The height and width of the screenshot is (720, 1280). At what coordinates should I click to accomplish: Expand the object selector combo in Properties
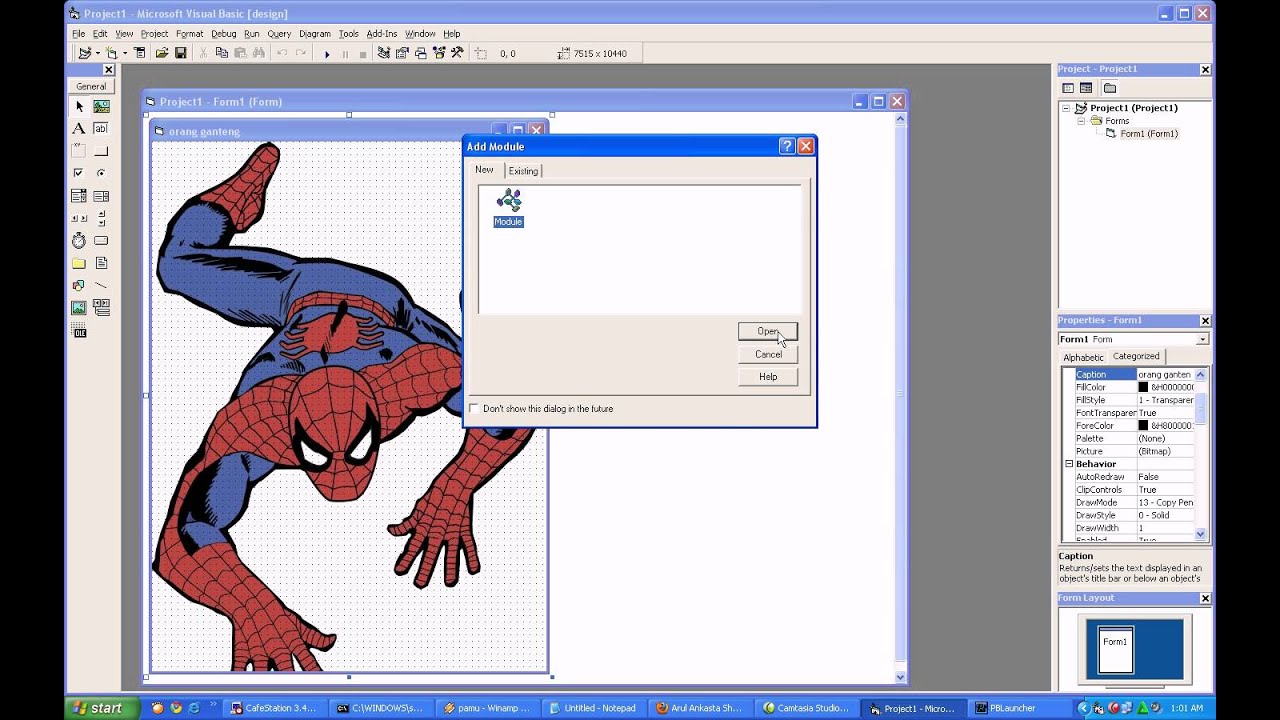point(1202,339)
